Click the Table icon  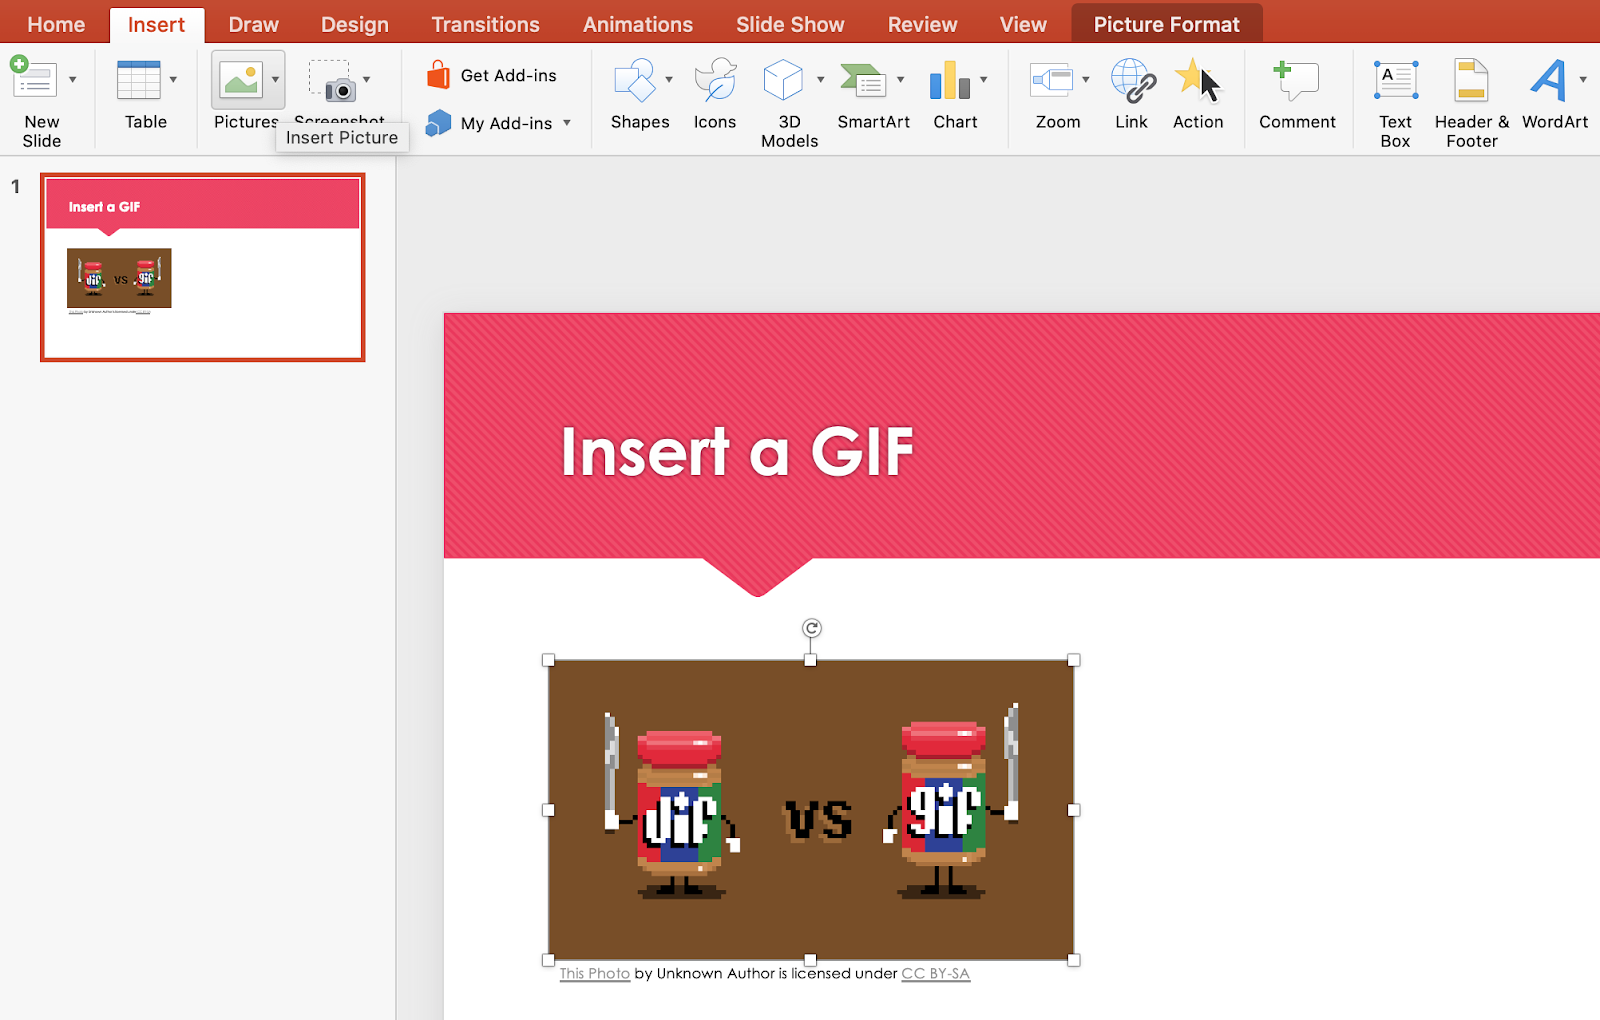click(x=139, y=80)
